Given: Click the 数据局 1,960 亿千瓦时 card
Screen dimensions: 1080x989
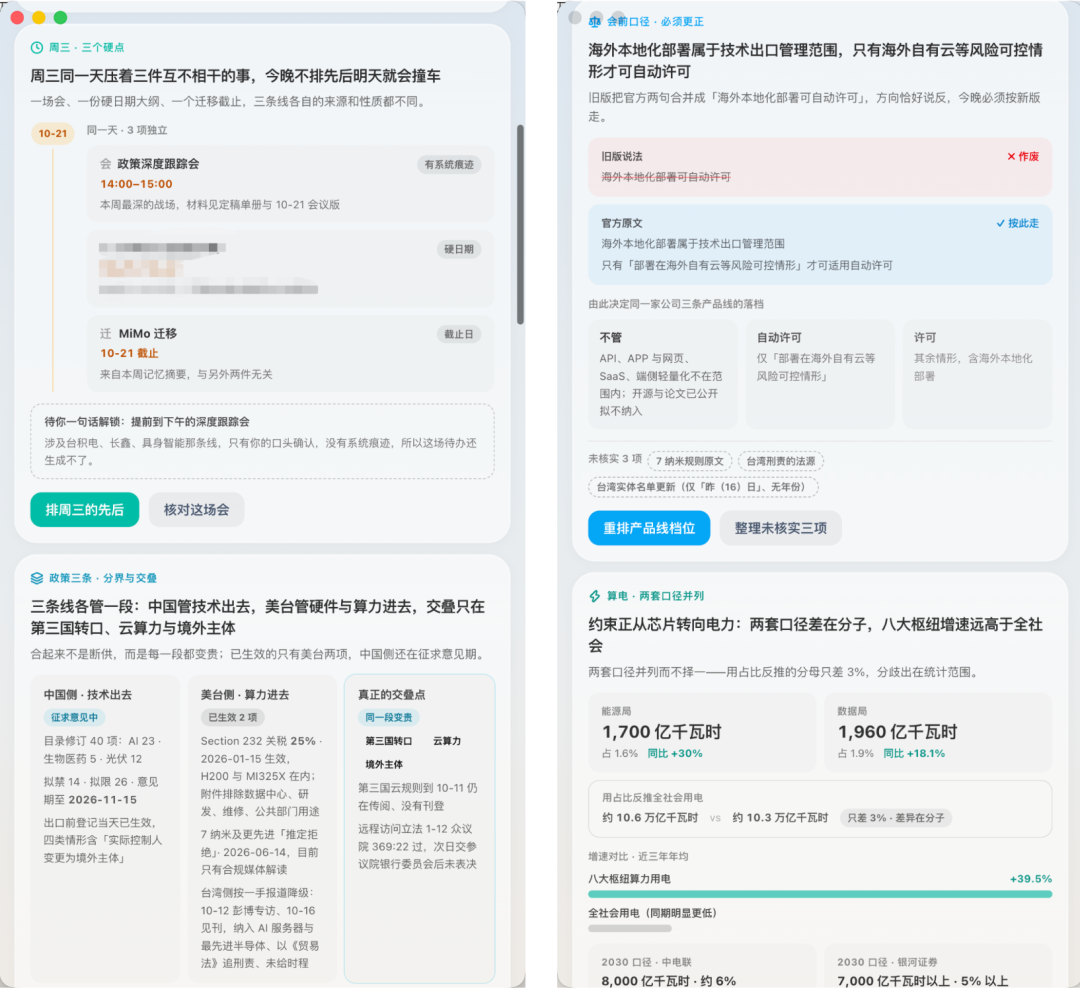Looking at the screenshot, I should tap(938, 732).
